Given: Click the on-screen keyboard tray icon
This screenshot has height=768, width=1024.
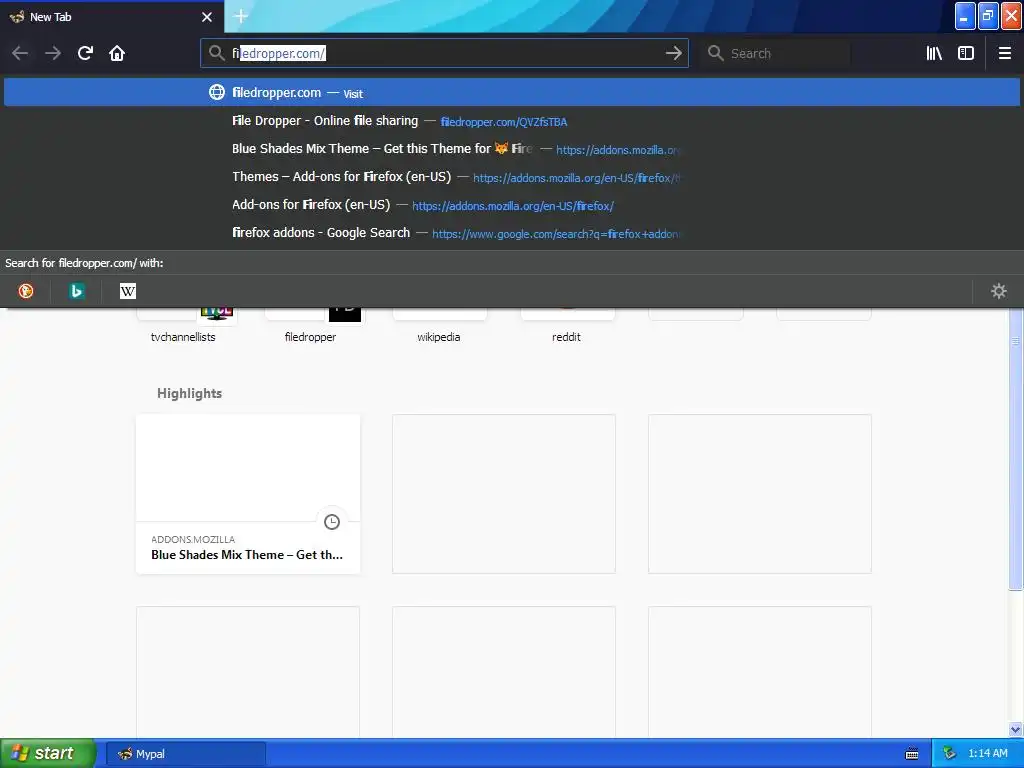Looking at the screenshot, I should (912, 754).
